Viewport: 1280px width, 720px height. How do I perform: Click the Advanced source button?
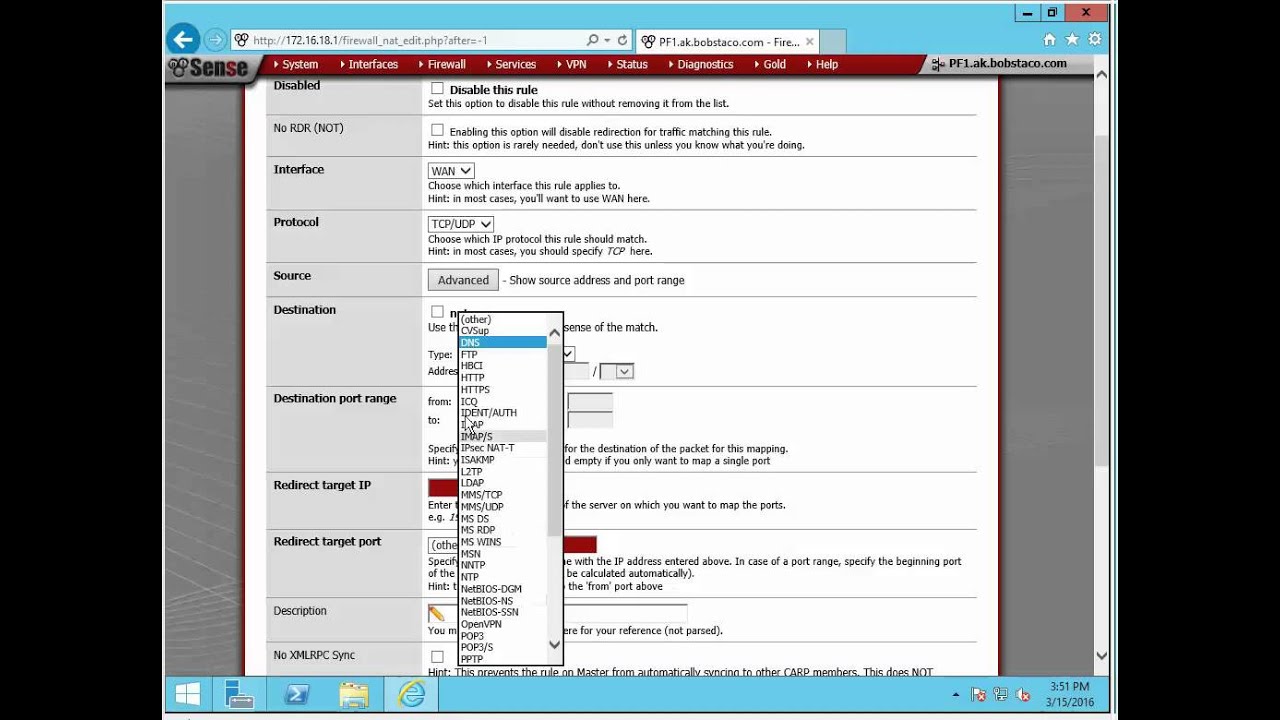click(x=463, y=280)
